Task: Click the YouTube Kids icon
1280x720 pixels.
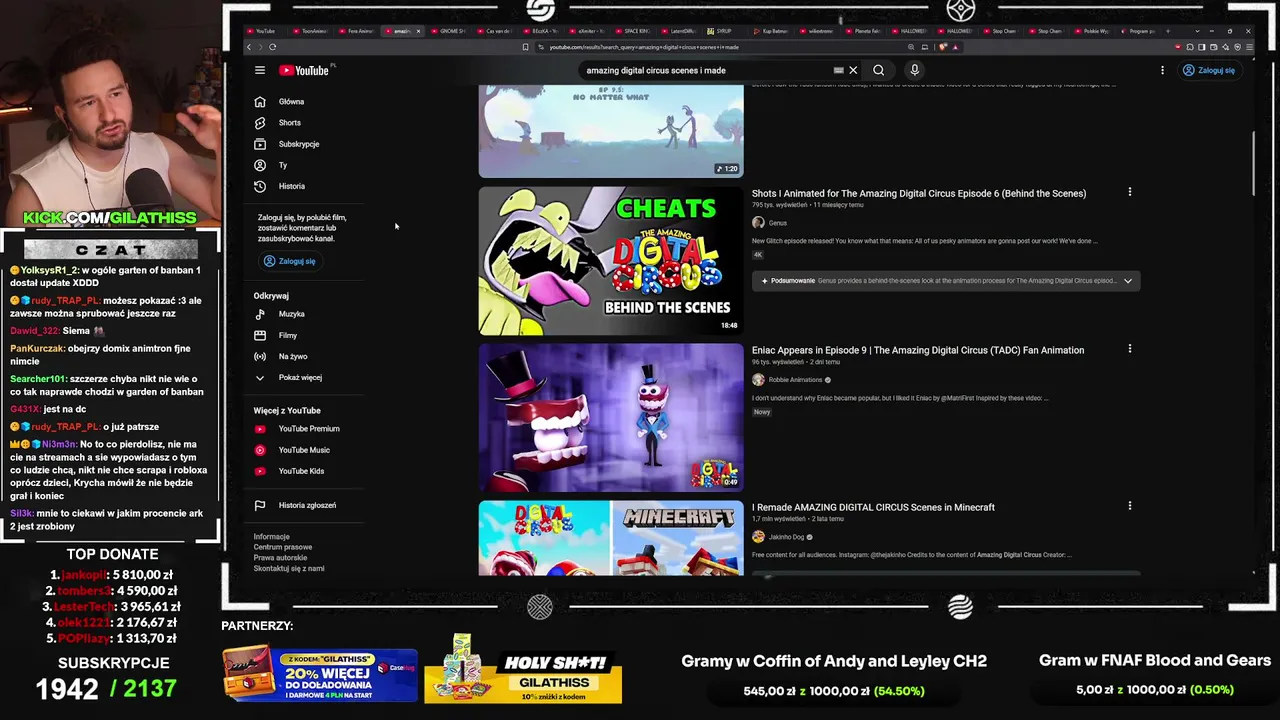Action: tap(260, 471)
